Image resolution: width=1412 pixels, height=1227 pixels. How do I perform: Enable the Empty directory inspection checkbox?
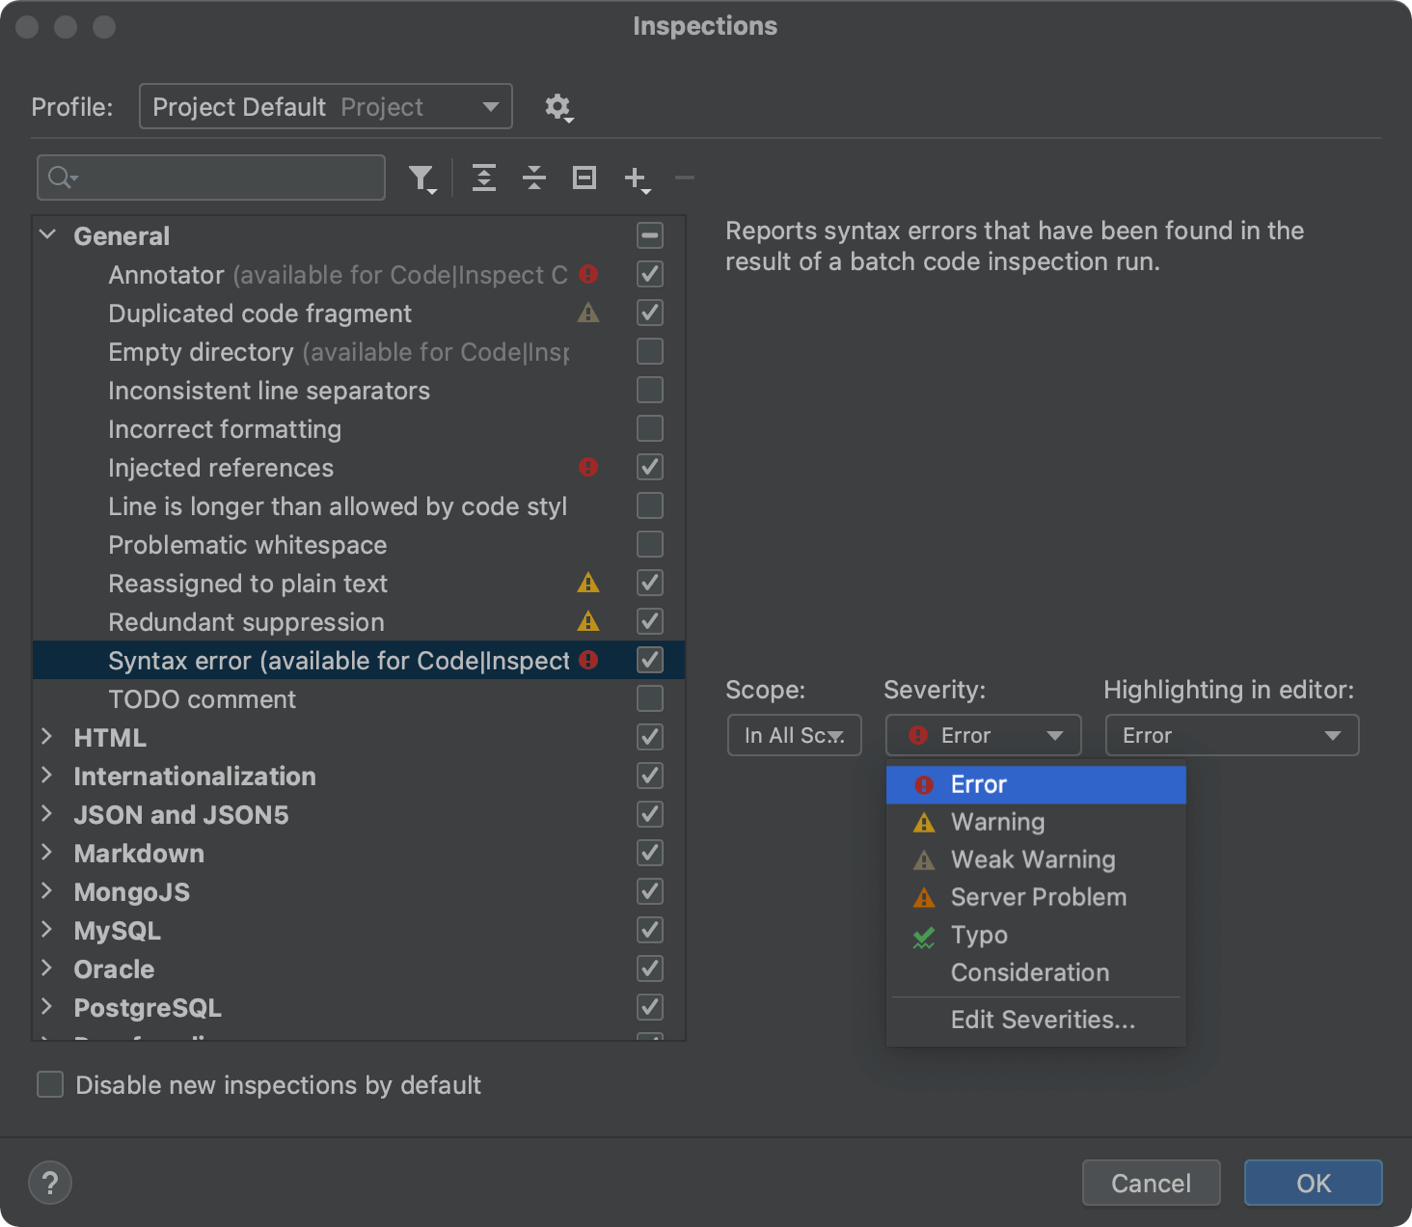[x=649, y=351]
